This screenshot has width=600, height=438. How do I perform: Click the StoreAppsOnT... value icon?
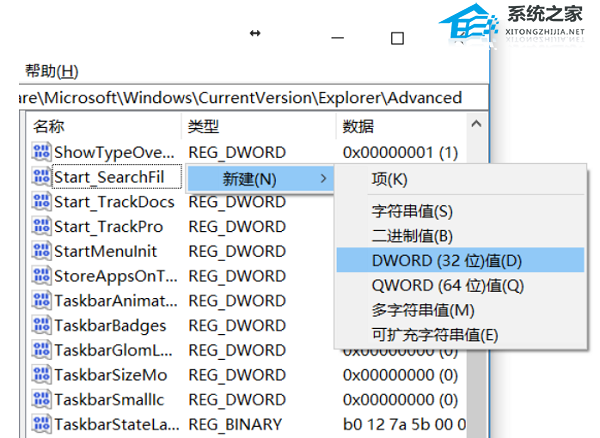41,276
